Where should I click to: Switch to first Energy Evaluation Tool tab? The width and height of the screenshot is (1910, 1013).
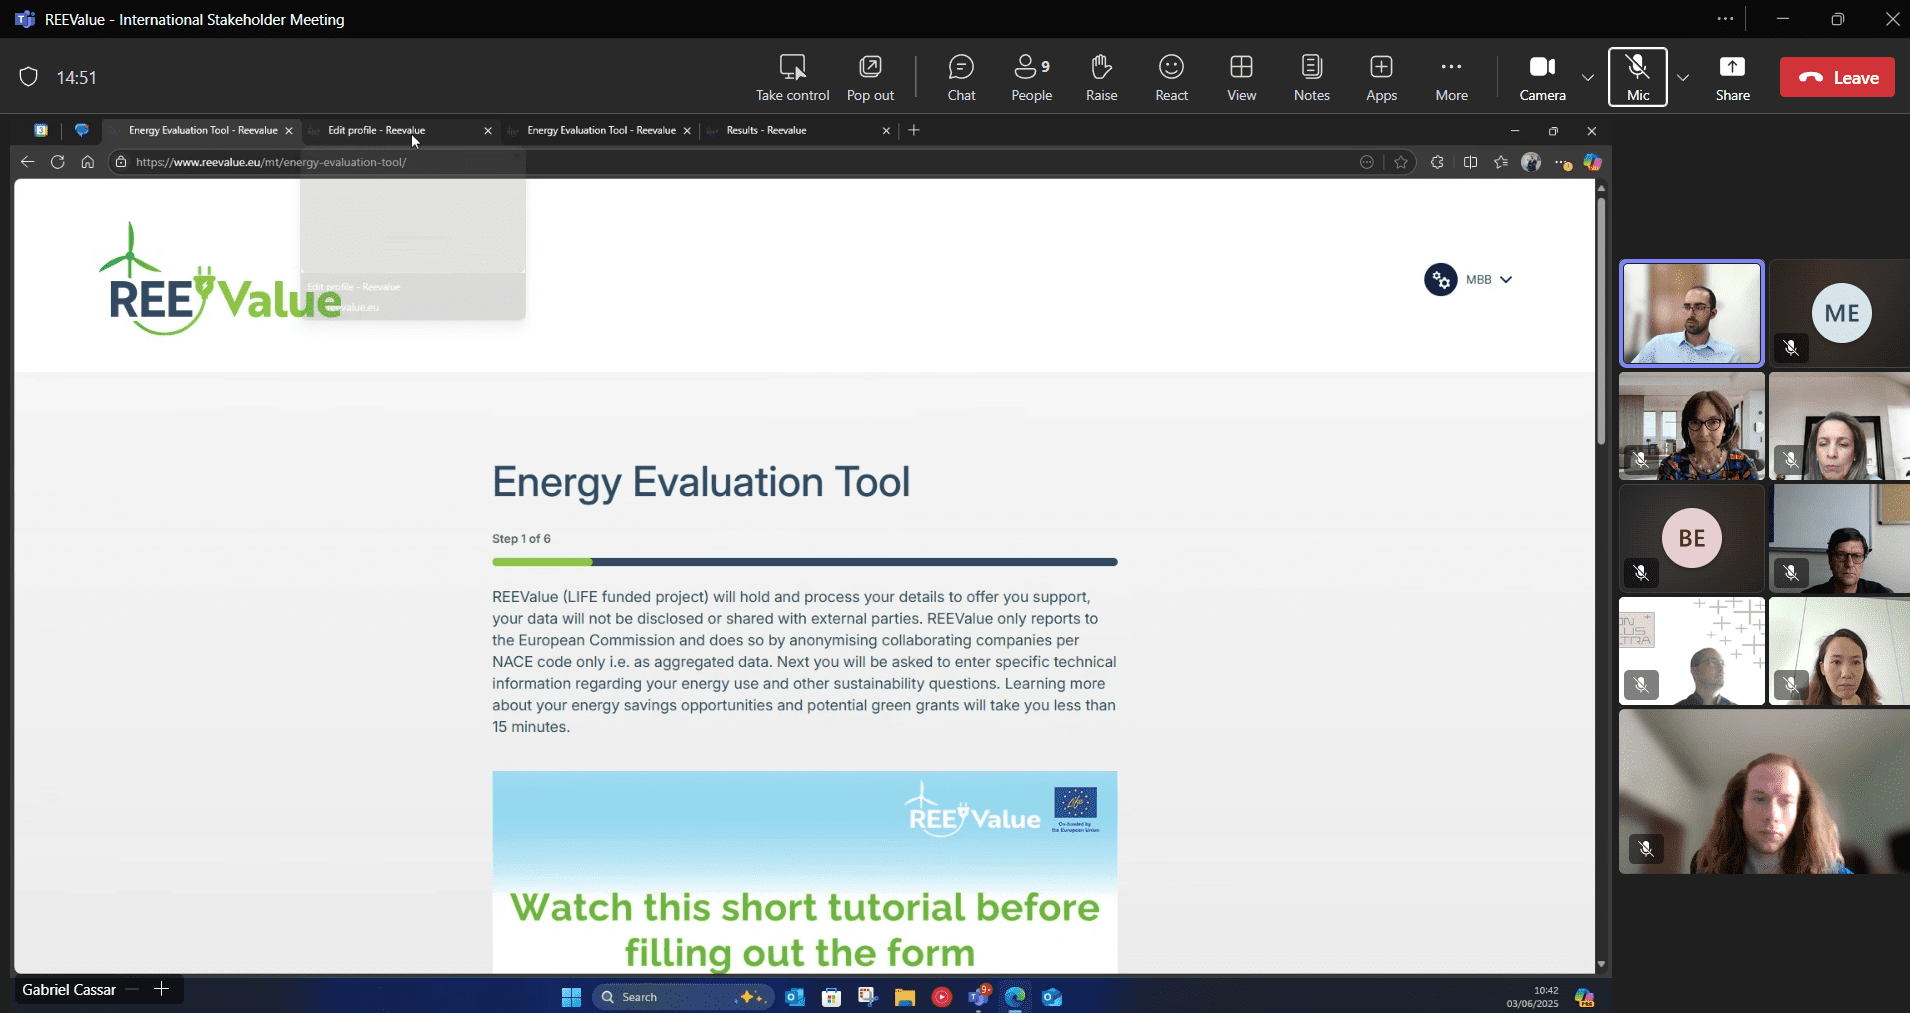point(203,130)
